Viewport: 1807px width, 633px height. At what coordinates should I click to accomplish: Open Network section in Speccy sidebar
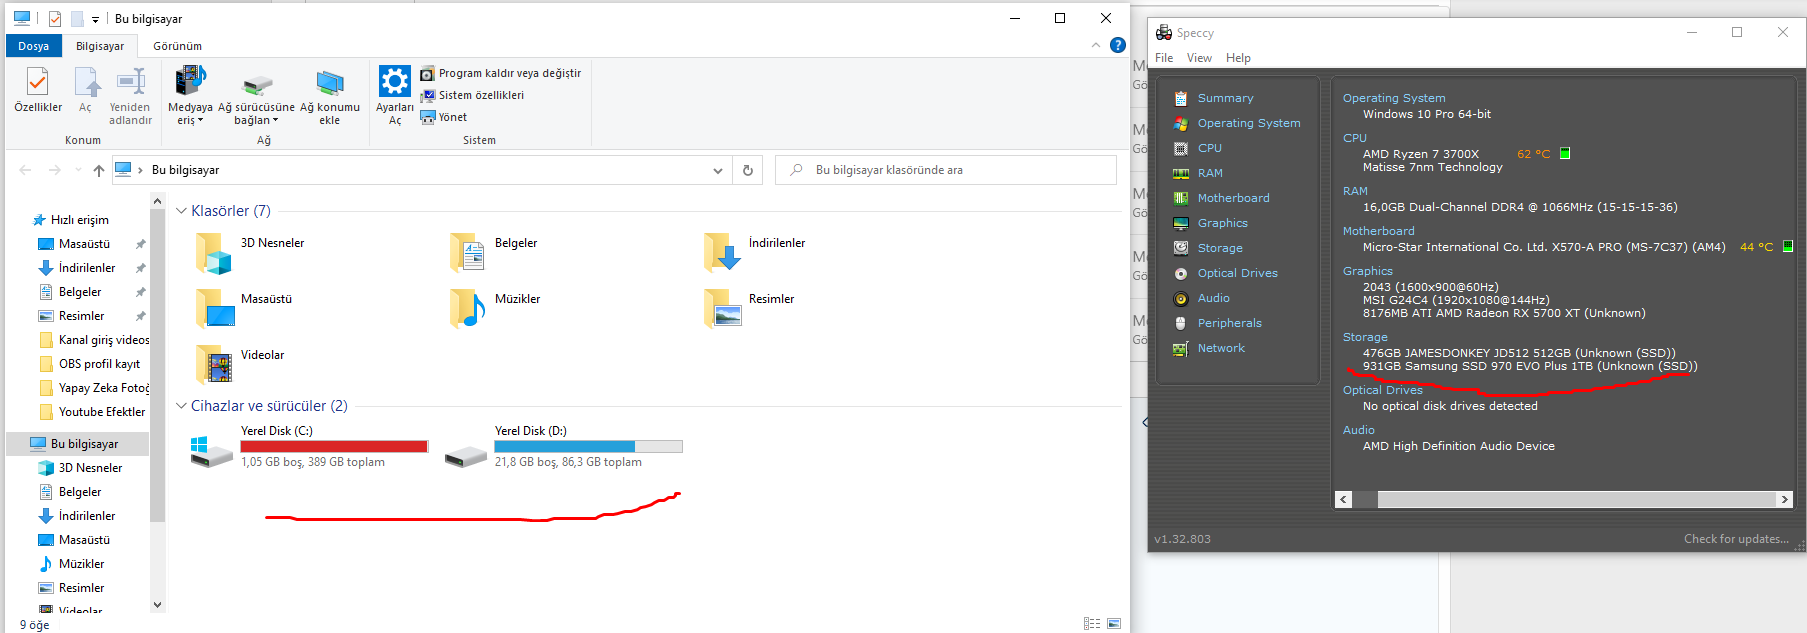[1221, 348]
